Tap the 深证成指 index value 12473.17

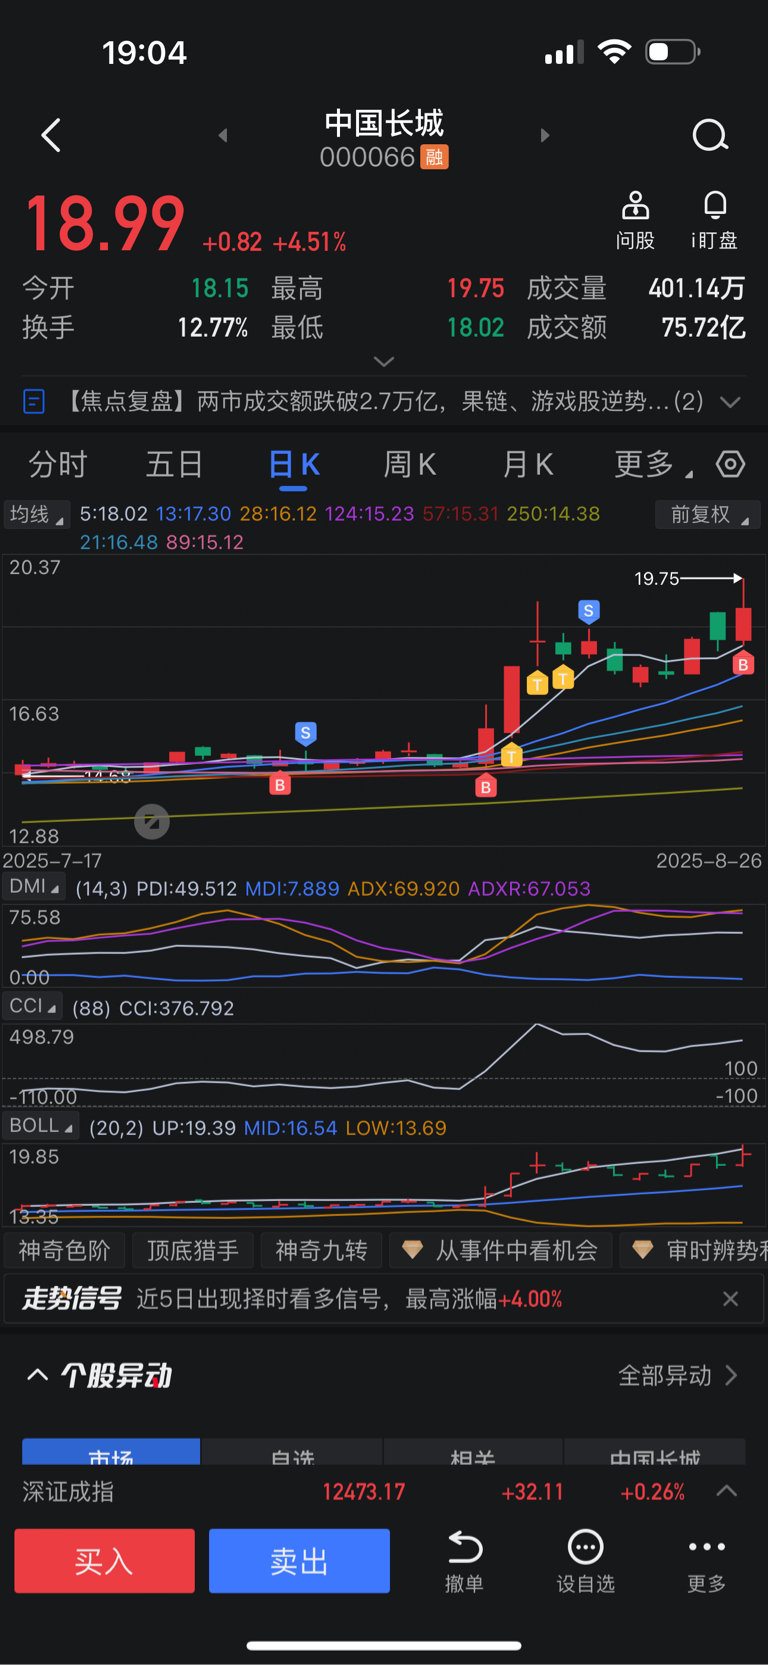click(x=364, y=1491)
